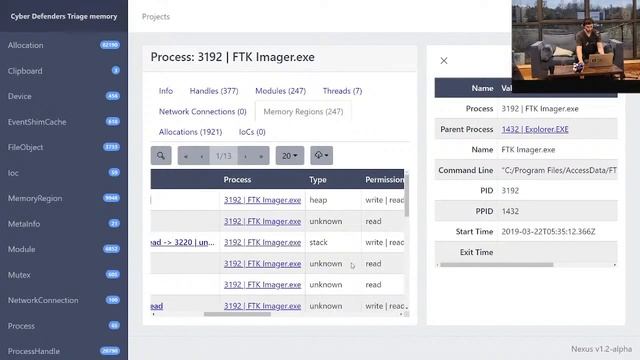Image resolution: width=640 pixels, height=360 pixels.
Task: Click the details panel horizontal scrollbar
Action: click(x=497, y=265)
